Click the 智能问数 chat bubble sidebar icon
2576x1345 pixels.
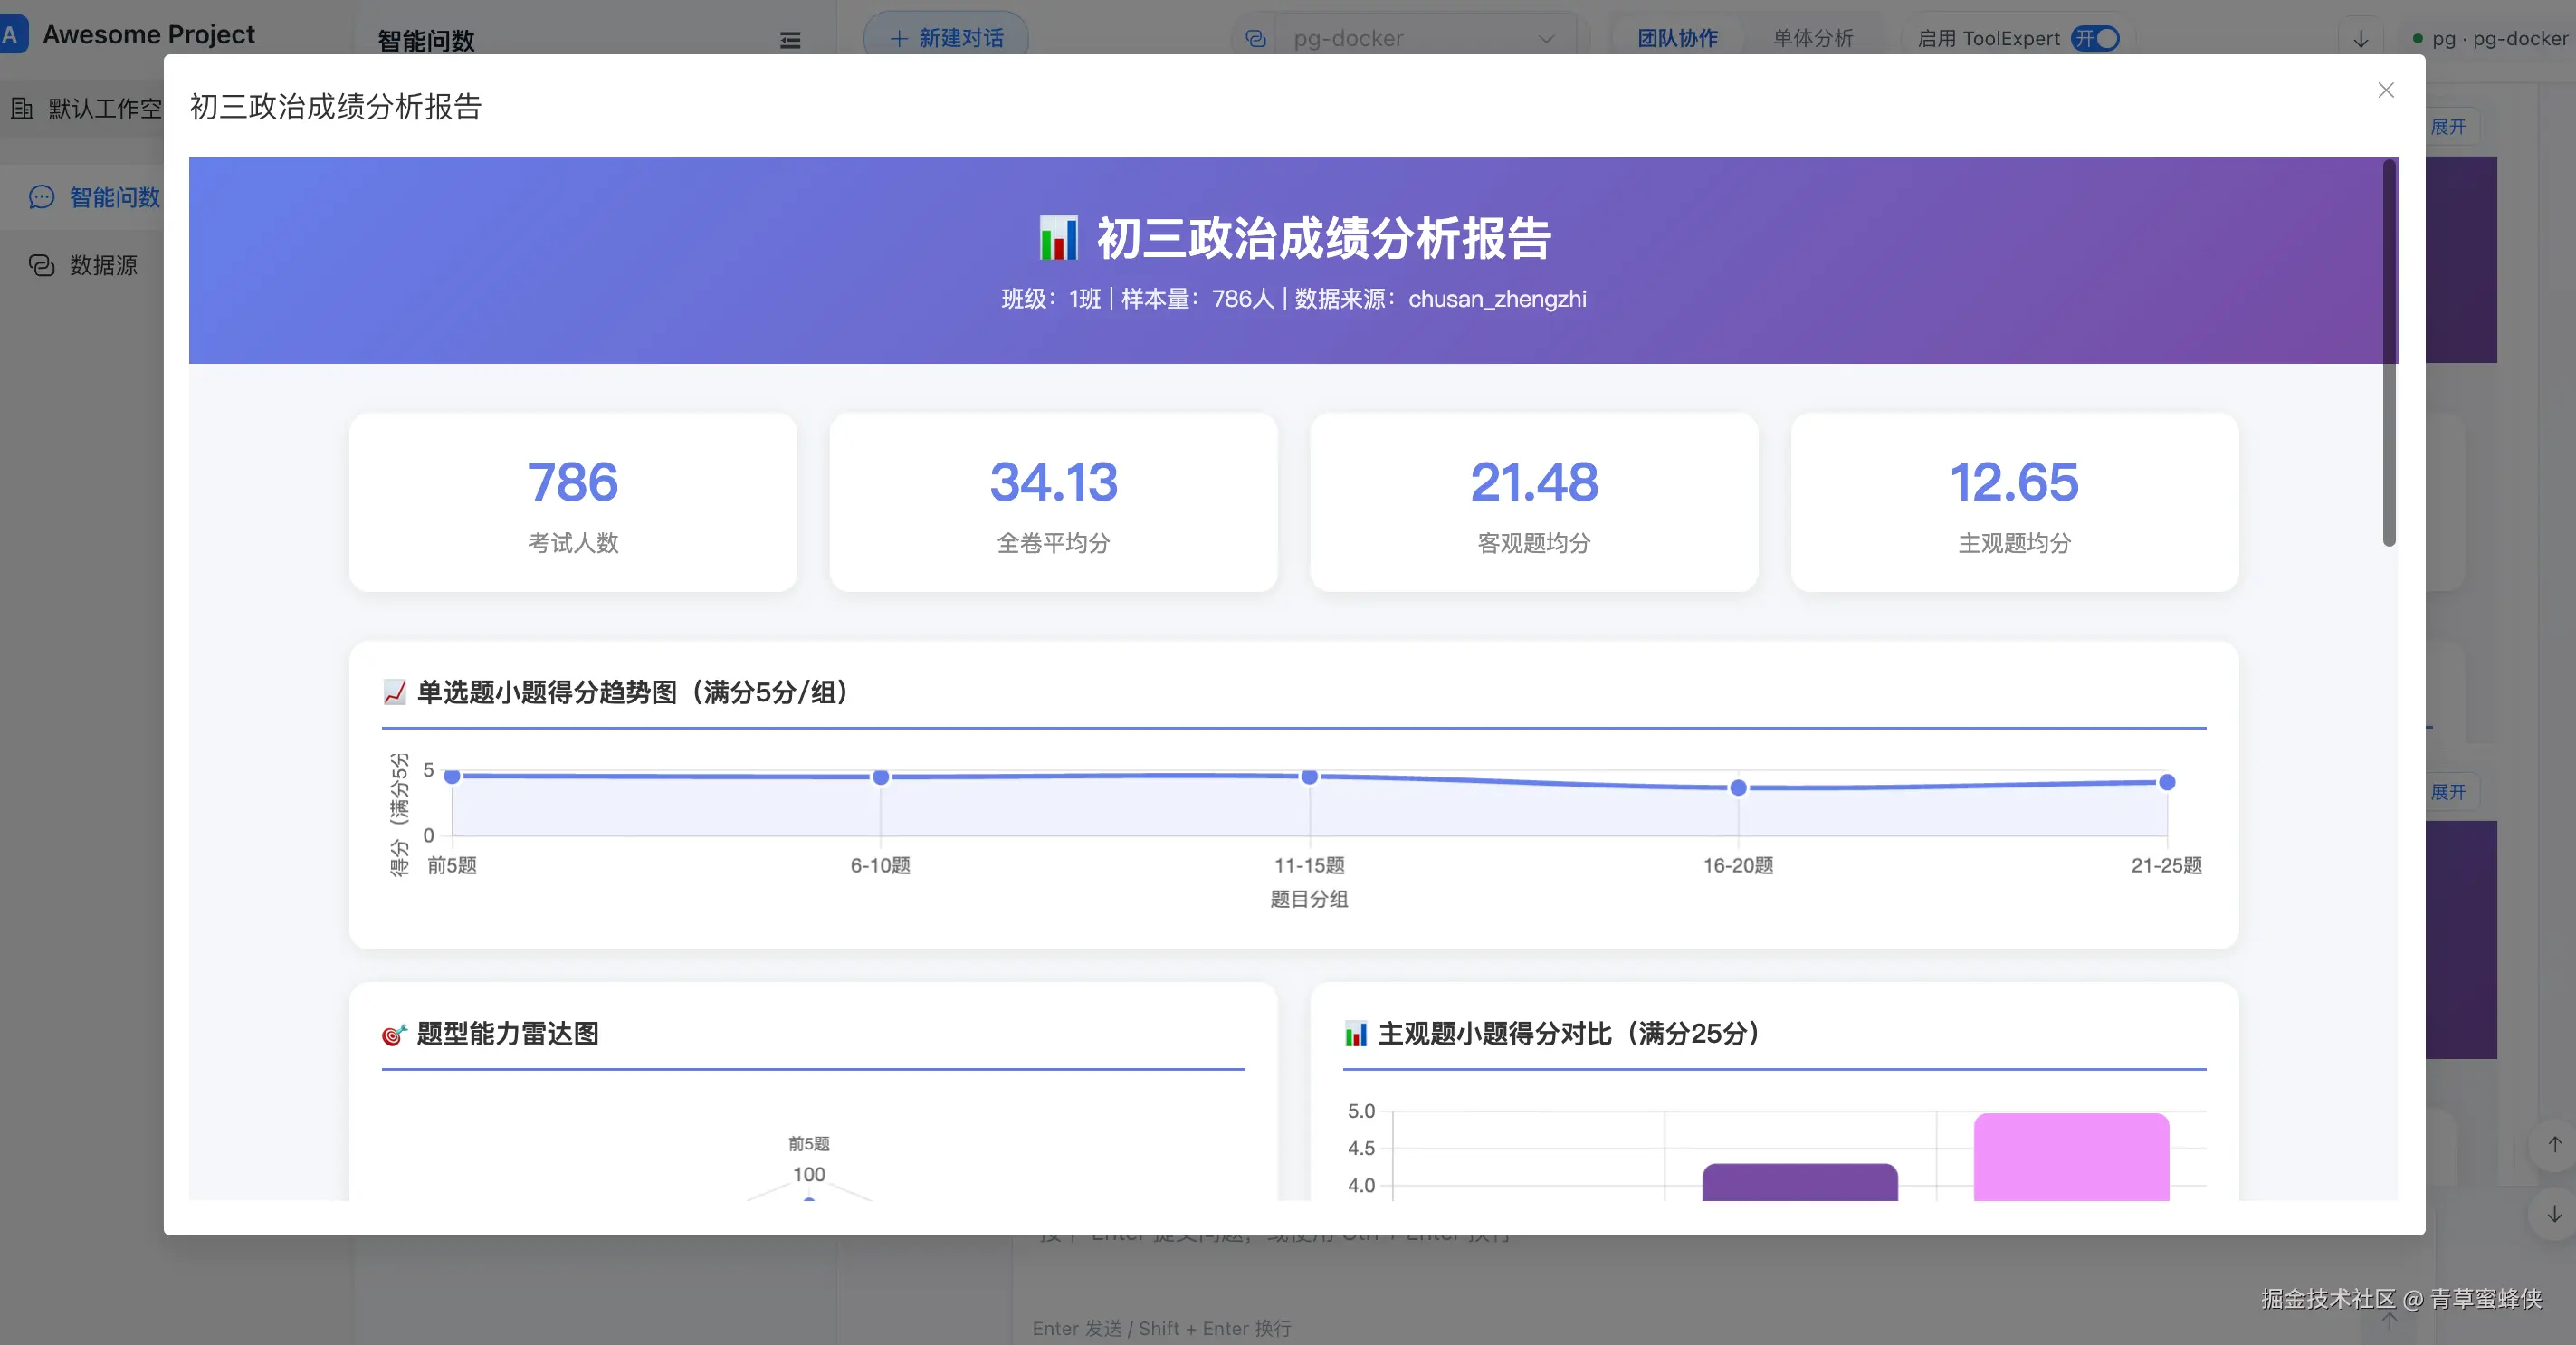[x=41, y=197]
